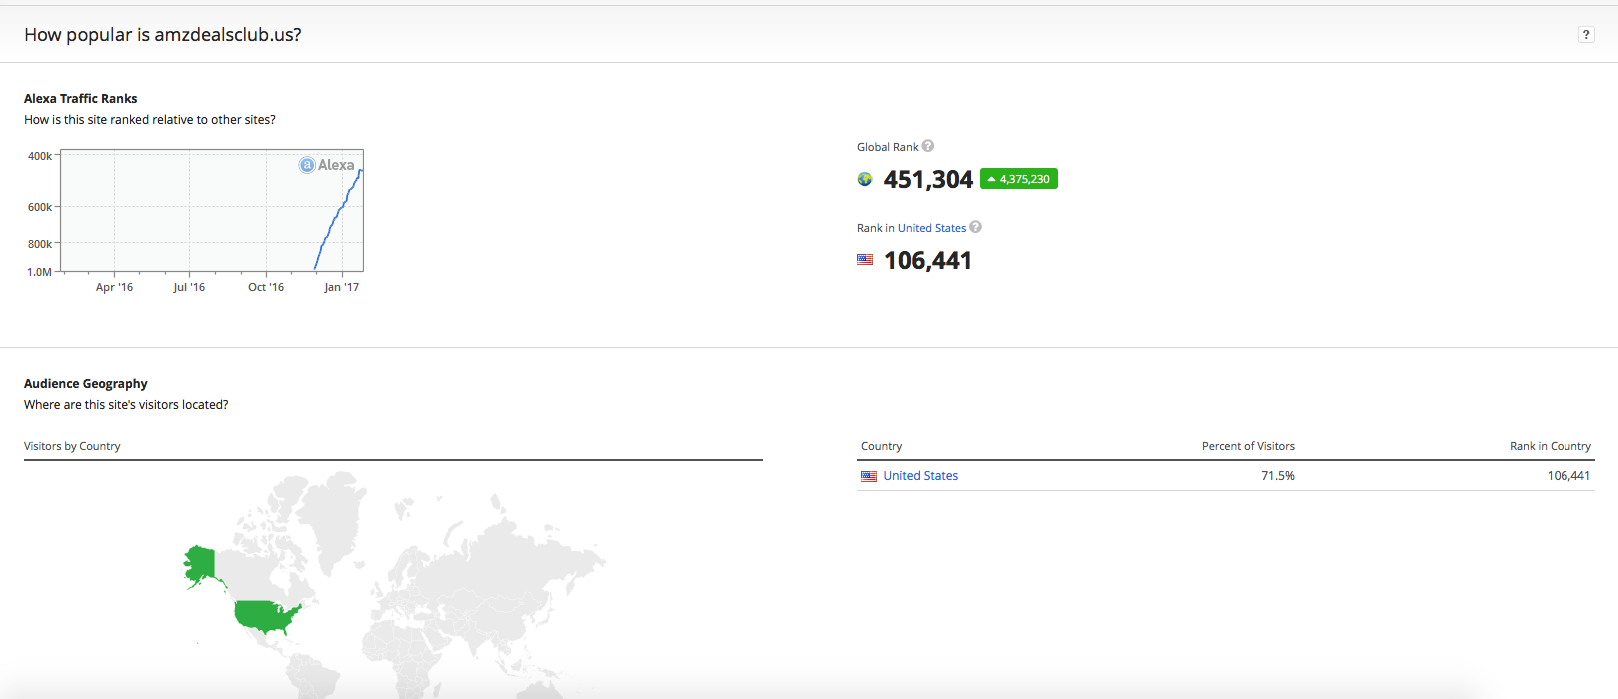Click the Visitors by Country label
1618x699 pixels.
tap(72, 446)
